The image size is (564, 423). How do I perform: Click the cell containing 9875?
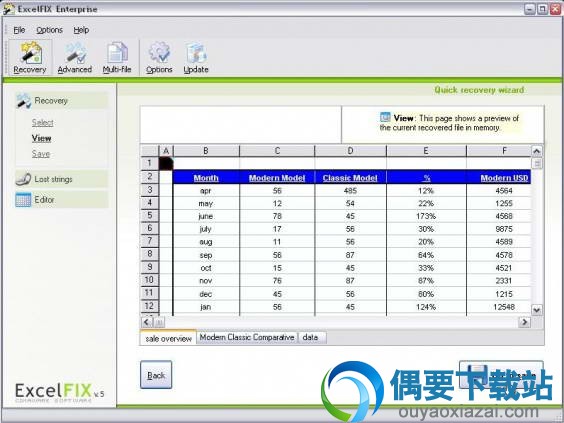(499, 229)
